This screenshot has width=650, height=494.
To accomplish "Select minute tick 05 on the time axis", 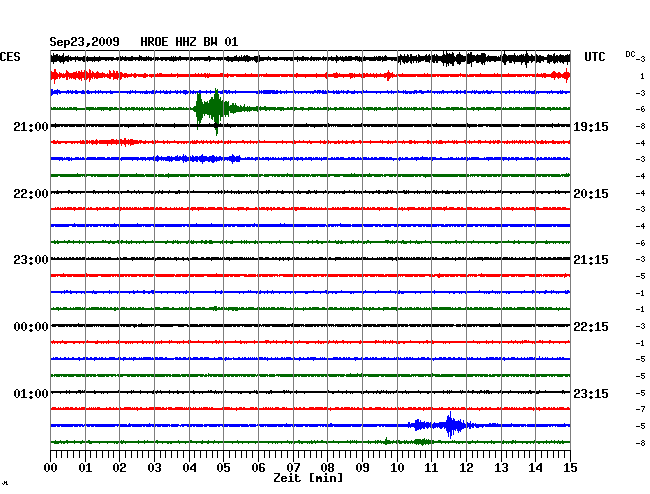I will pos(223,467).
